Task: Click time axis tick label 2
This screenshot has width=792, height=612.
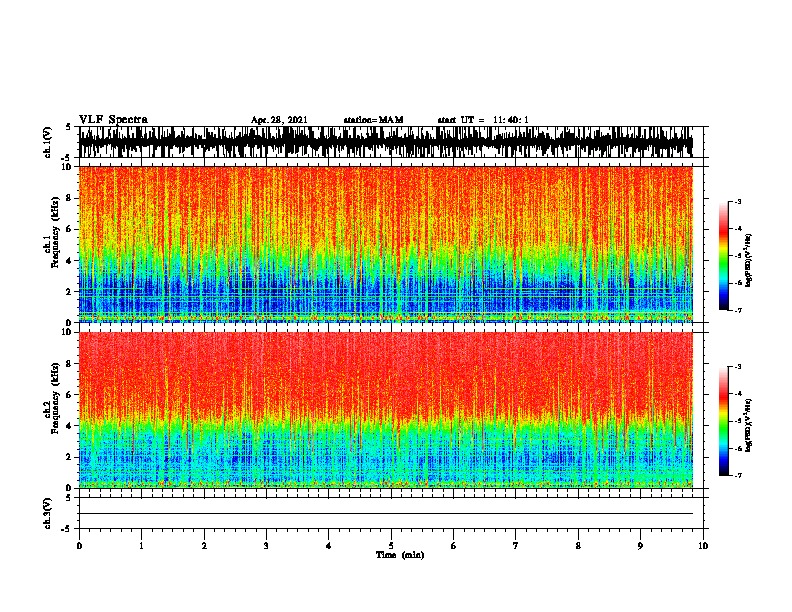Action: pos(204,546)
